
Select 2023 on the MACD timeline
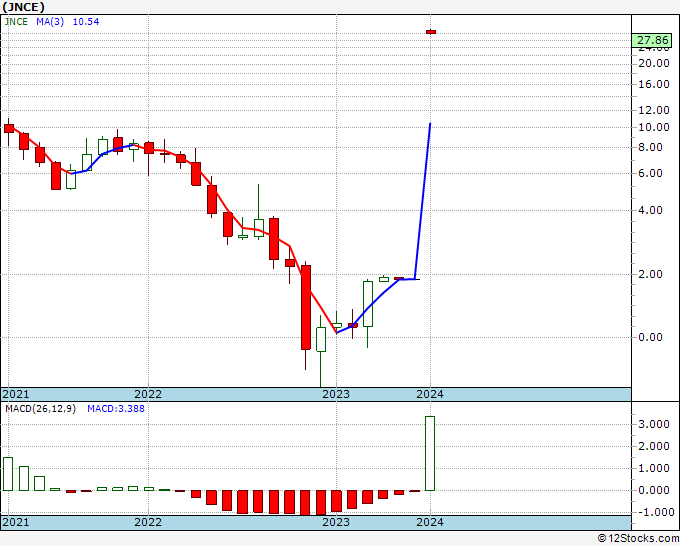pos(336,522)
